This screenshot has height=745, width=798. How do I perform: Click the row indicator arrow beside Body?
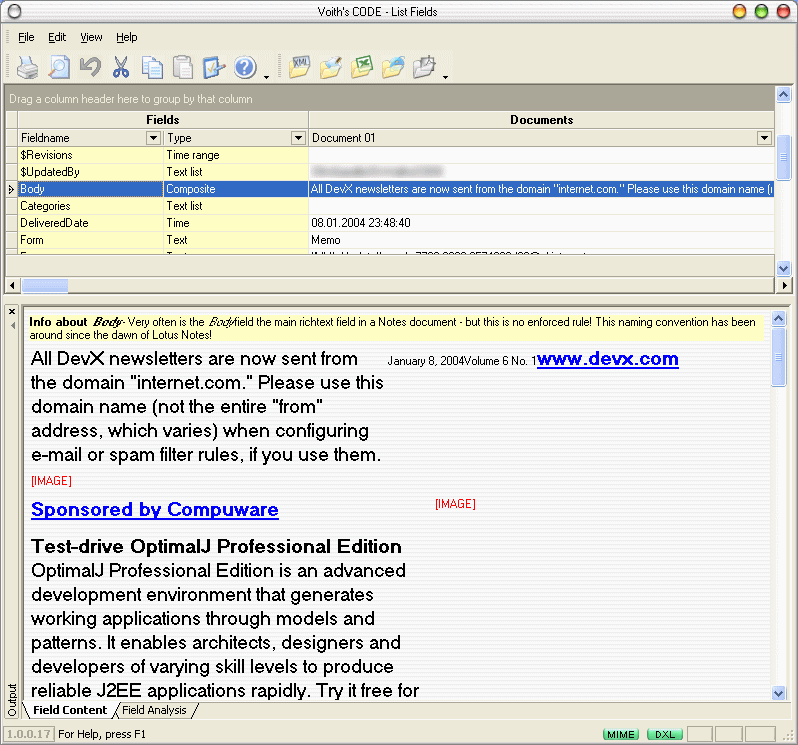11,189
